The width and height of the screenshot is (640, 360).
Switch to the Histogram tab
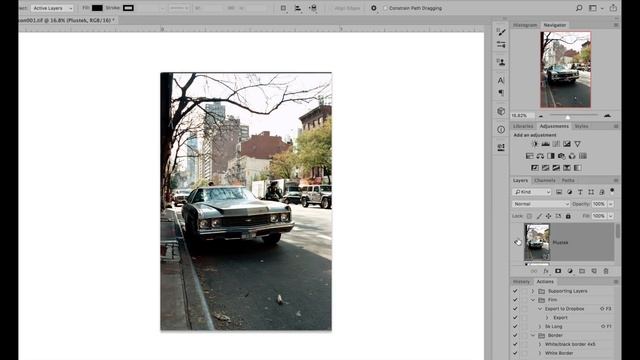tap(525, 25)
